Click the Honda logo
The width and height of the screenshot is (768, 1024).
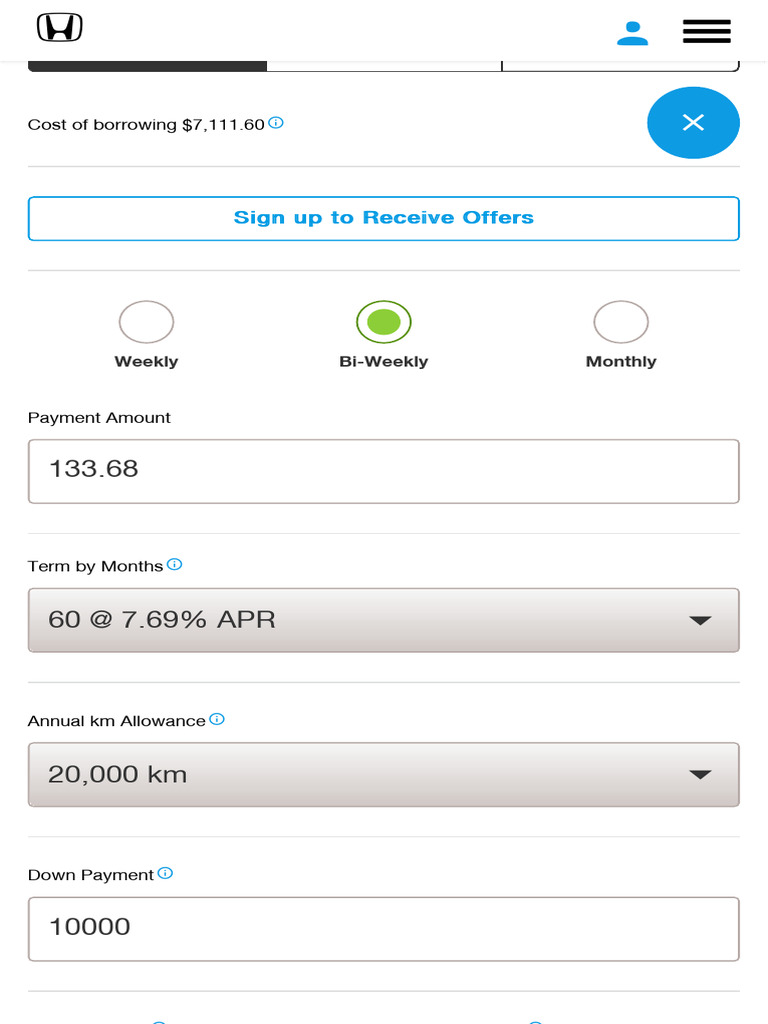coord(60,28)
